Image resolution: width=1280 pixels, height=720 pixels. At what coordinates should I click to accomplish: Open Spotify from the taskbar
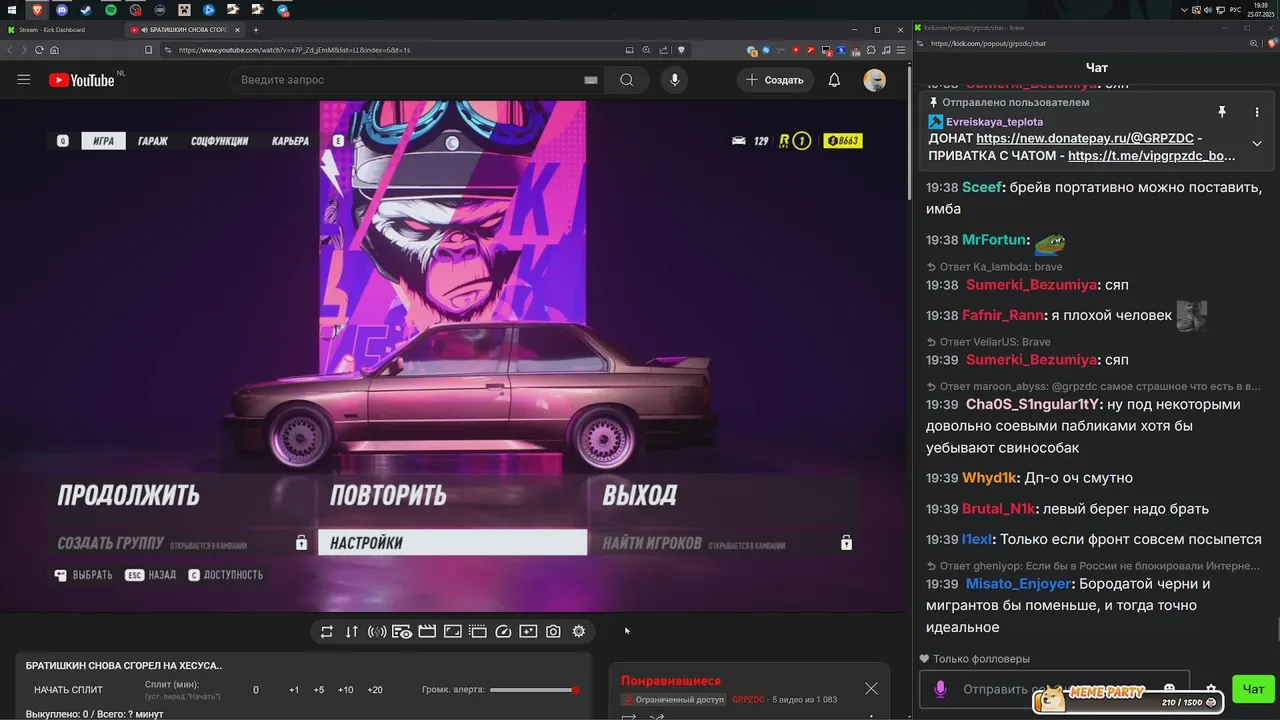pyautogui.click(x=111, y=10)
